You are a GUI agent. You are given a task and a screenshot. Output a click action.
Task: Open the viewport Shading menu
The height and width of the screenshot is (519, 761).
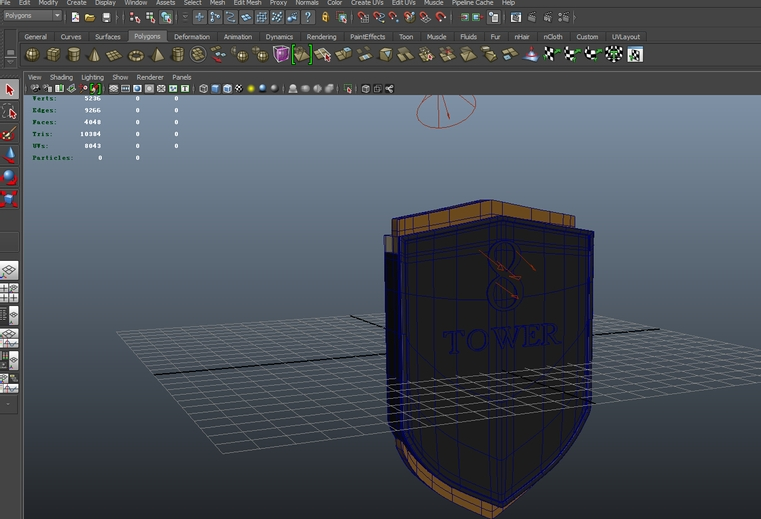61,77
